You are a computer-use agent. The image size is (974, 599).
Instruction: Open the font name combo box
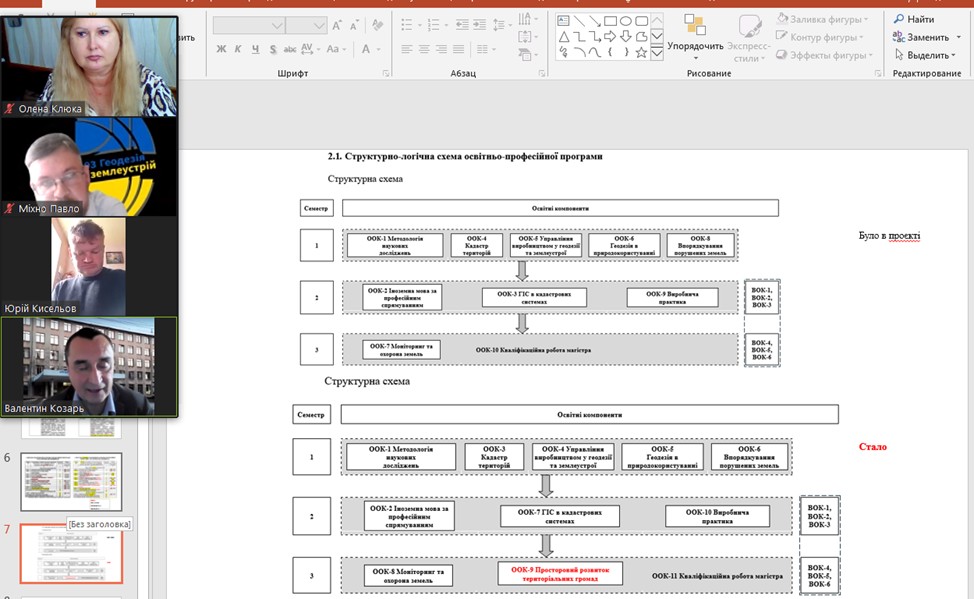278,25
